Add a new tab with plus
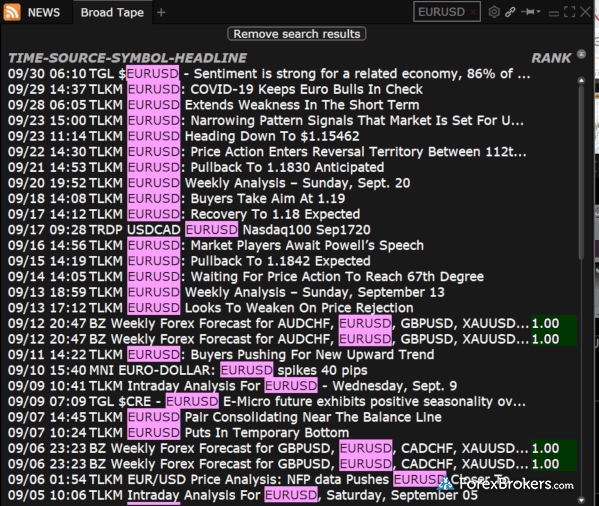Image resolution: width=599 pixels, height=506 pixels. (161, 13)
